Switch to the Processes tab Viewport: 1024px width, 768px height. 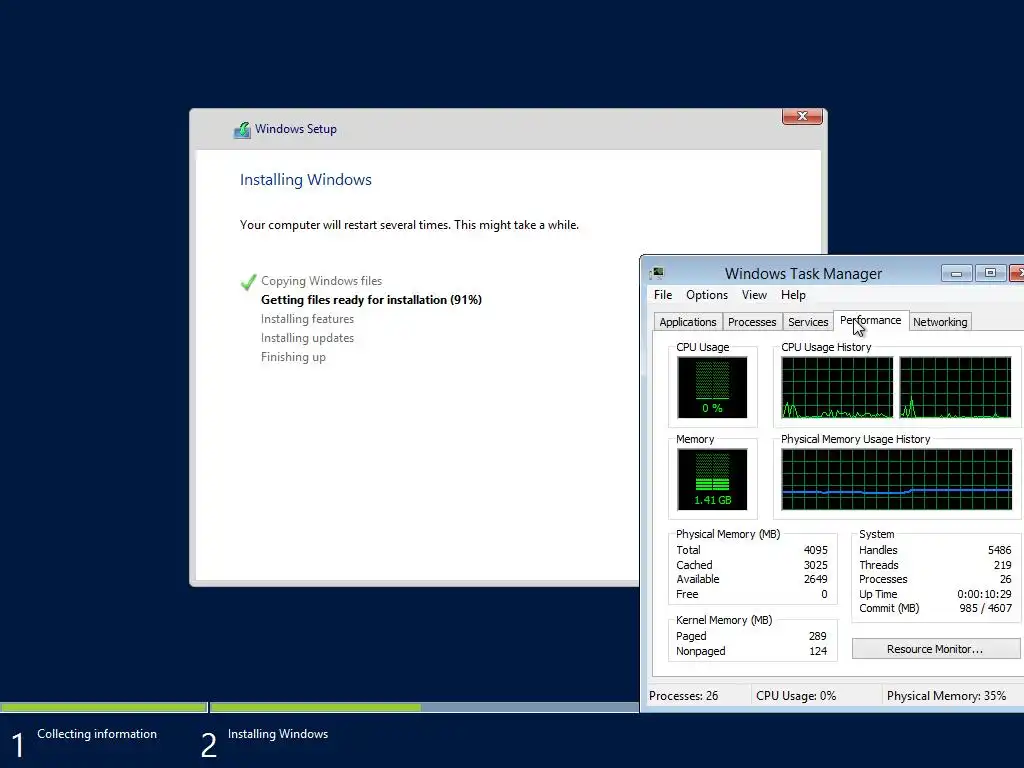pyautogui.click(x=752, y=322)
